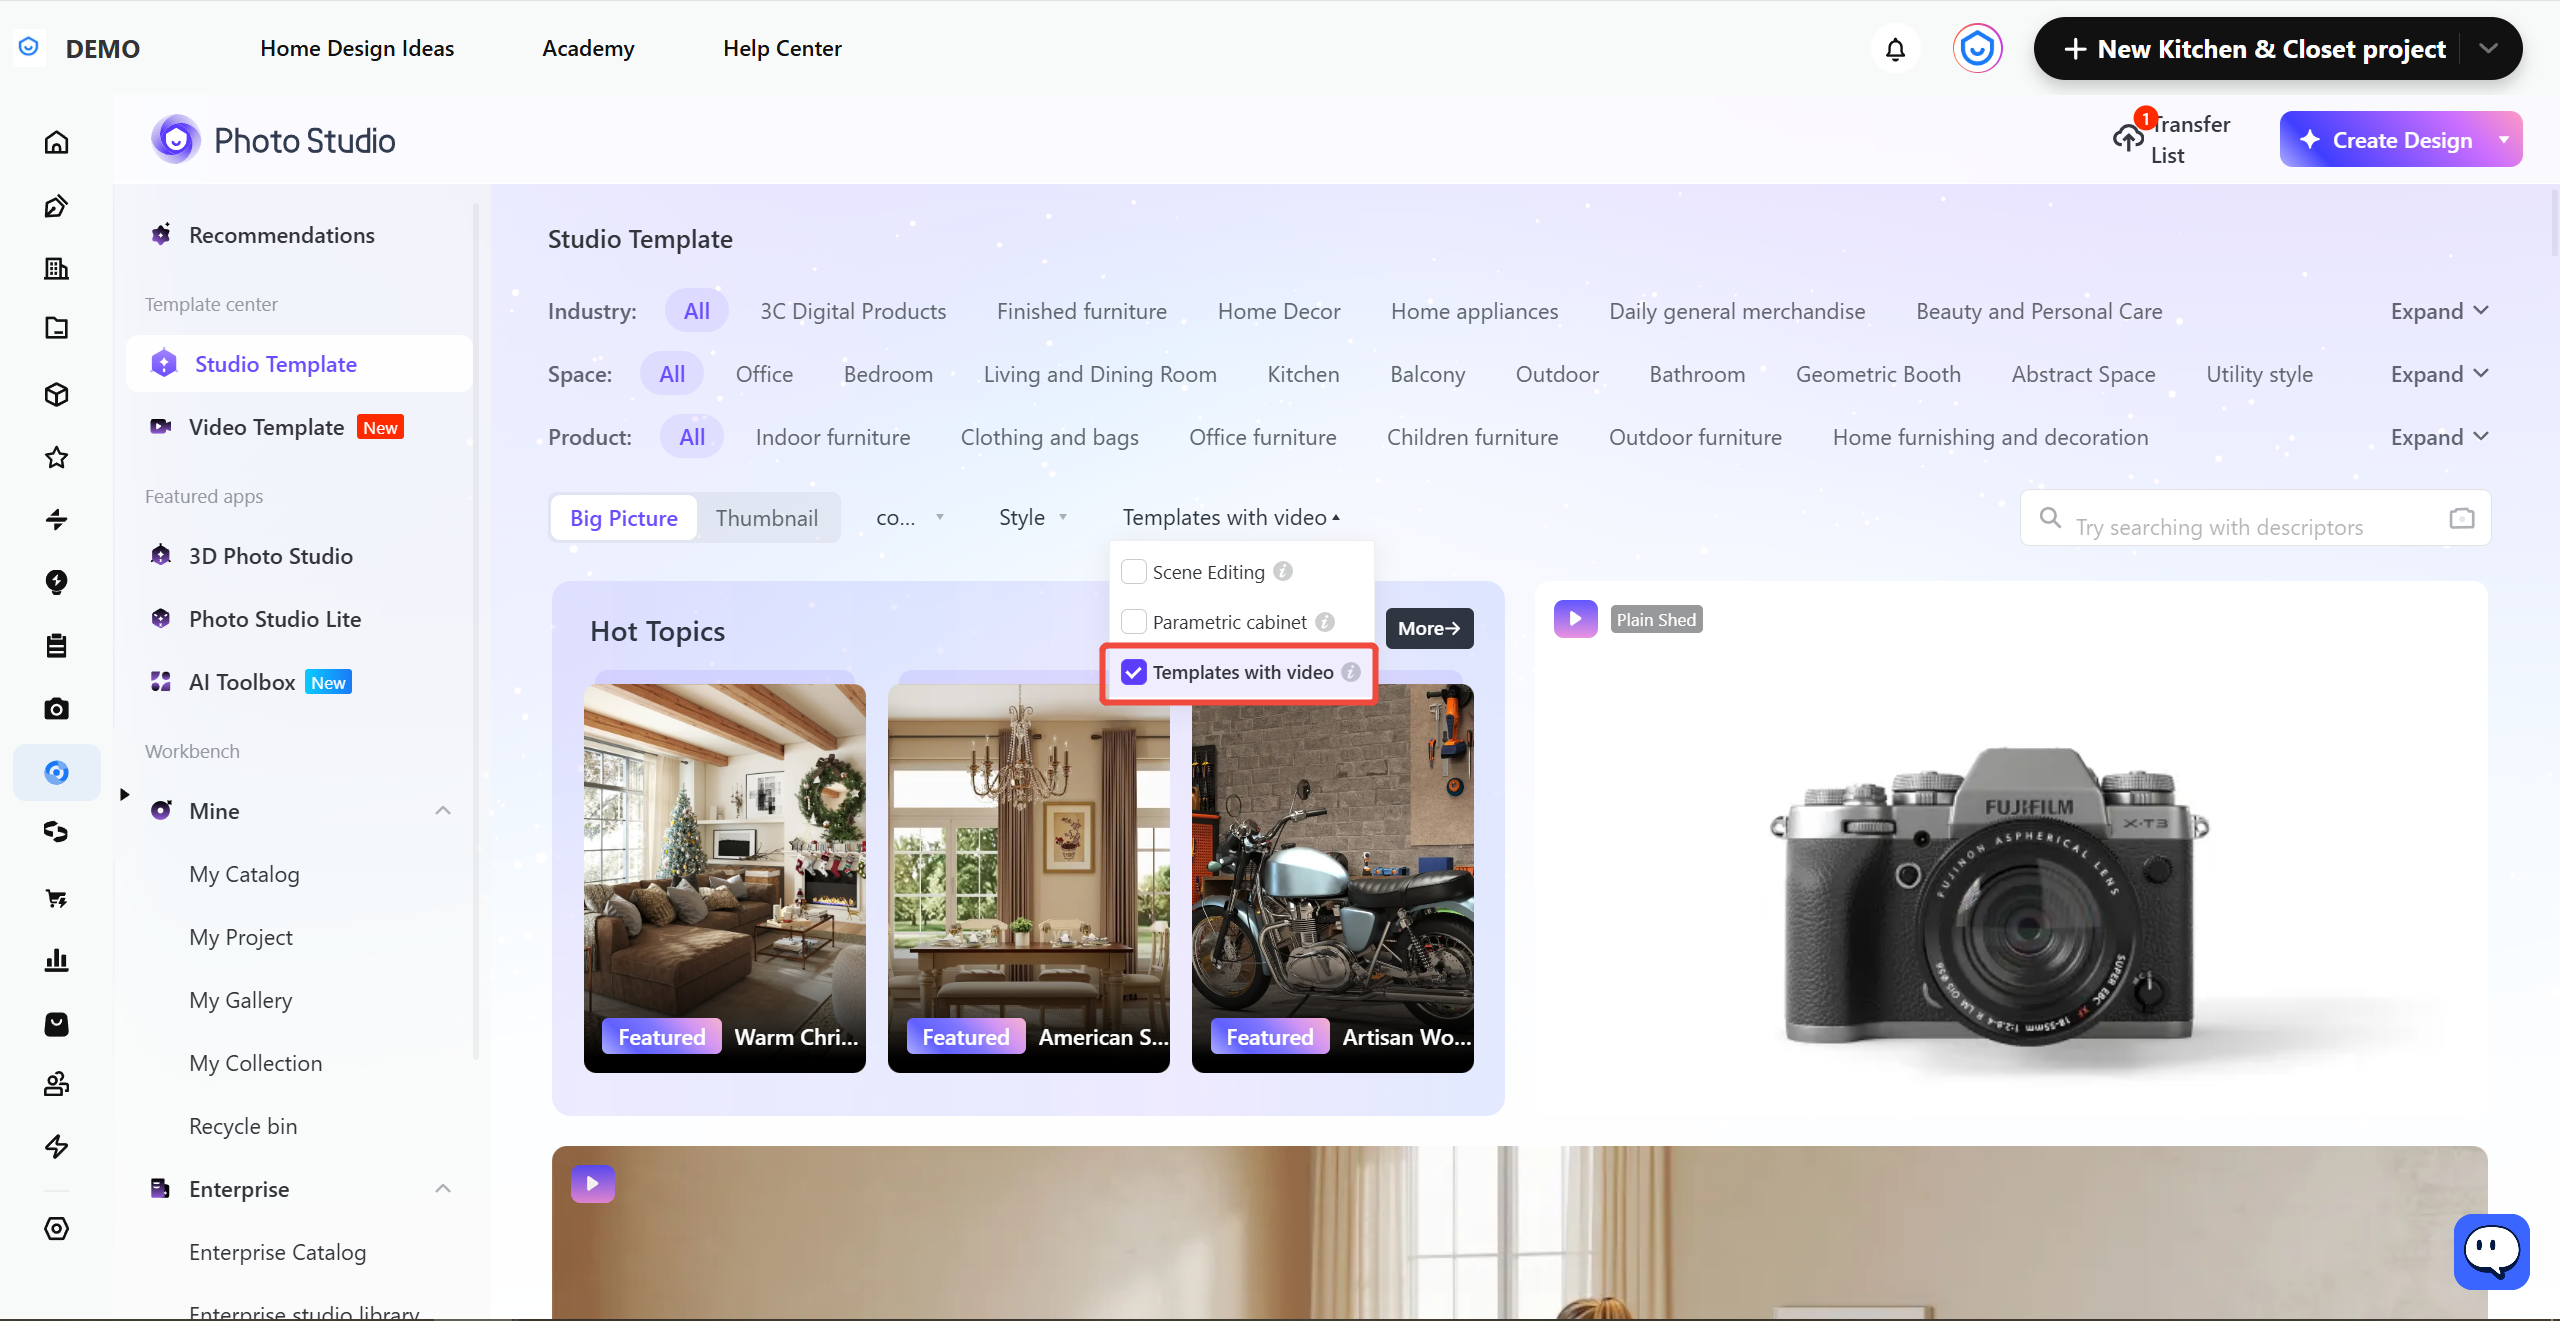
Task: Switch to Big Picture view
Action: click(x=624, y=518)
